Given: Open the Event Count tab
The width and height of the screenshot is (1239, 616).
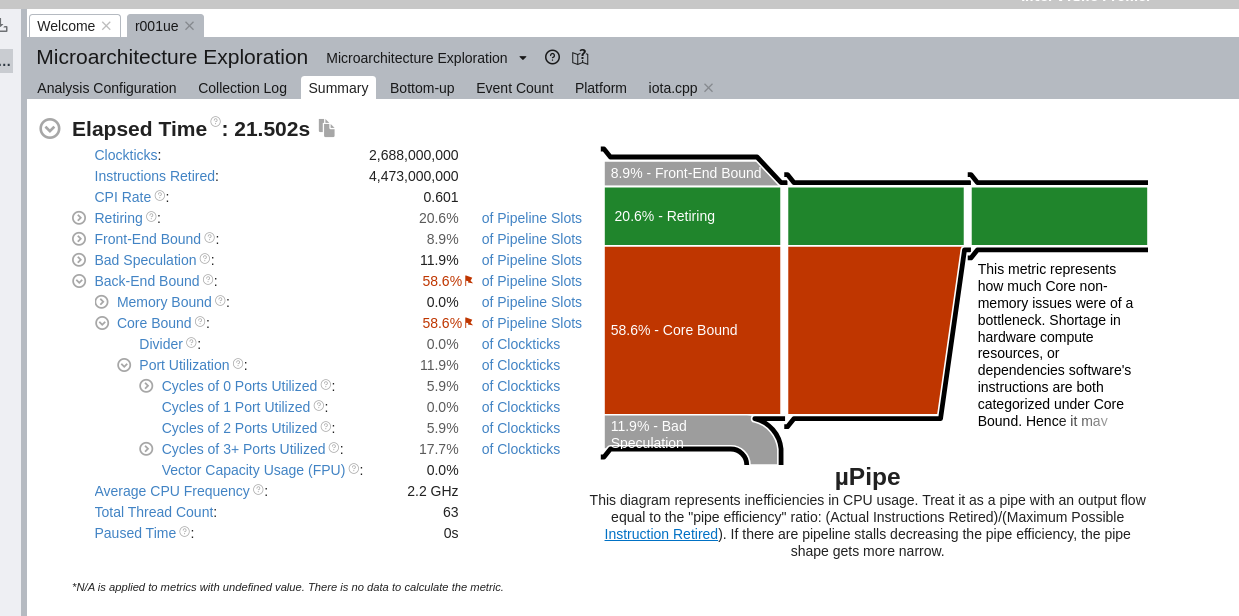Looking at the screenshot, I should pos(514,88).
